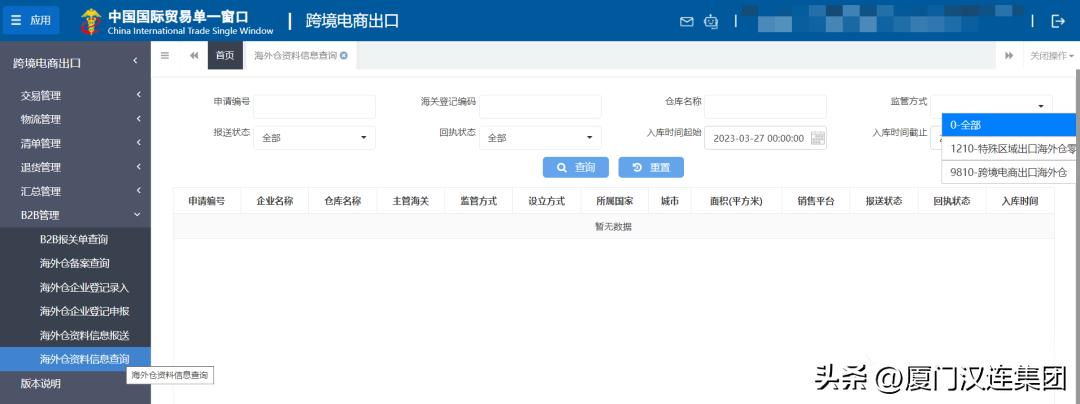
Task: Click the 设立方式 column header
Action: click(546, 201)
